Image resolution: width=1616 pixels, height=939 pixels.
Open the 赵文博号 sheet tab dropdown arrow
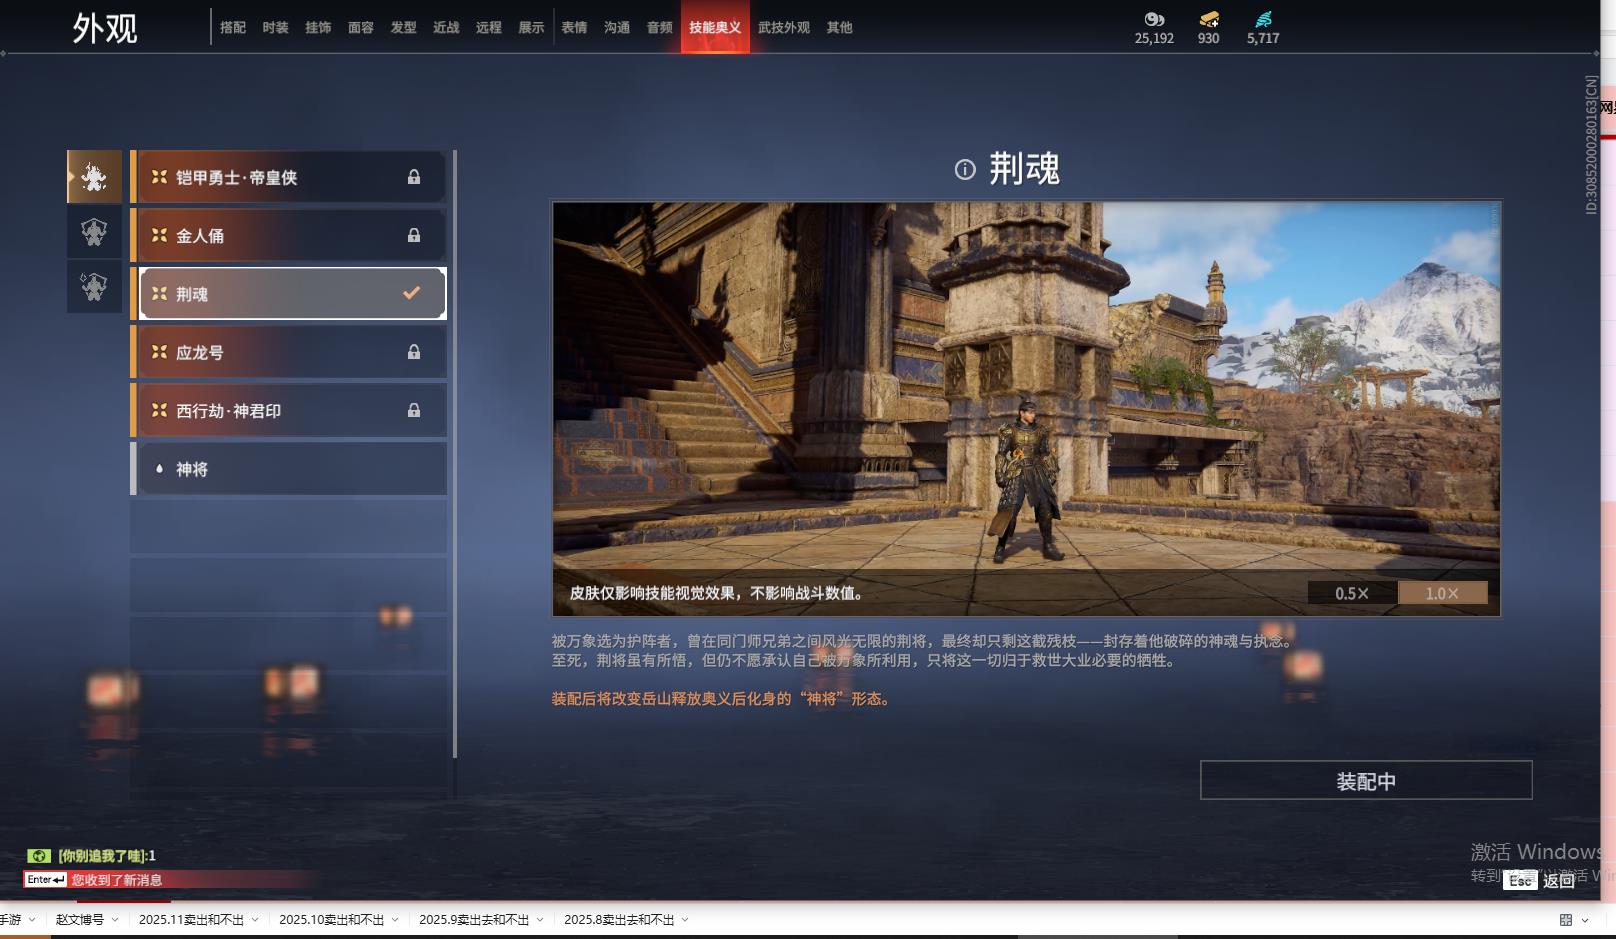pos(115,920)
